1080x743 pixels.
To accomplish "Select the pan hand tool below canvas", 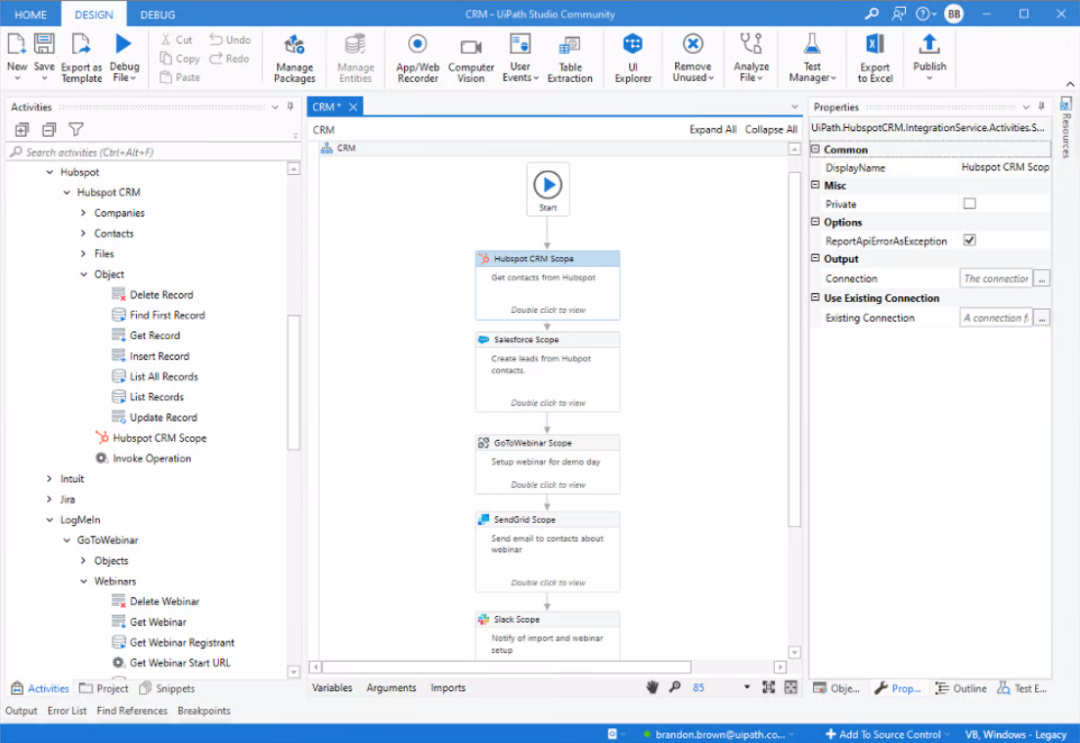I will (652, 687).
